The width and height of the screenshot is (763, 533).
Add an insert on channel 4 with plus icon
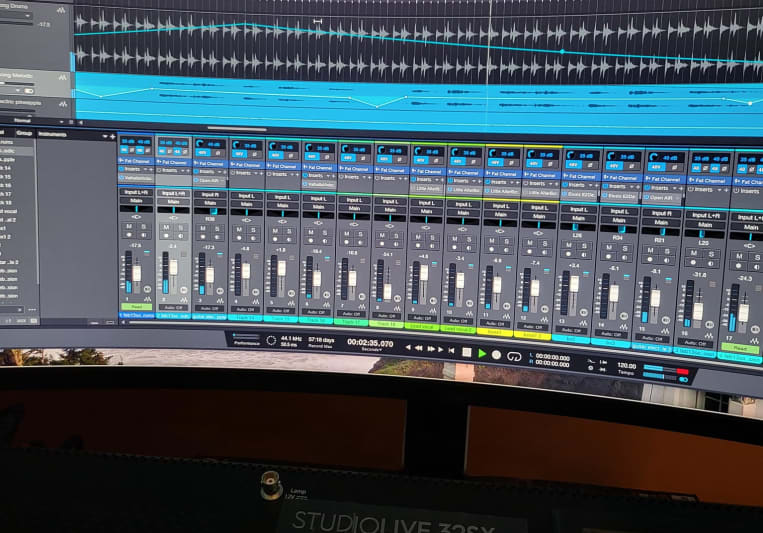(261, 173)
